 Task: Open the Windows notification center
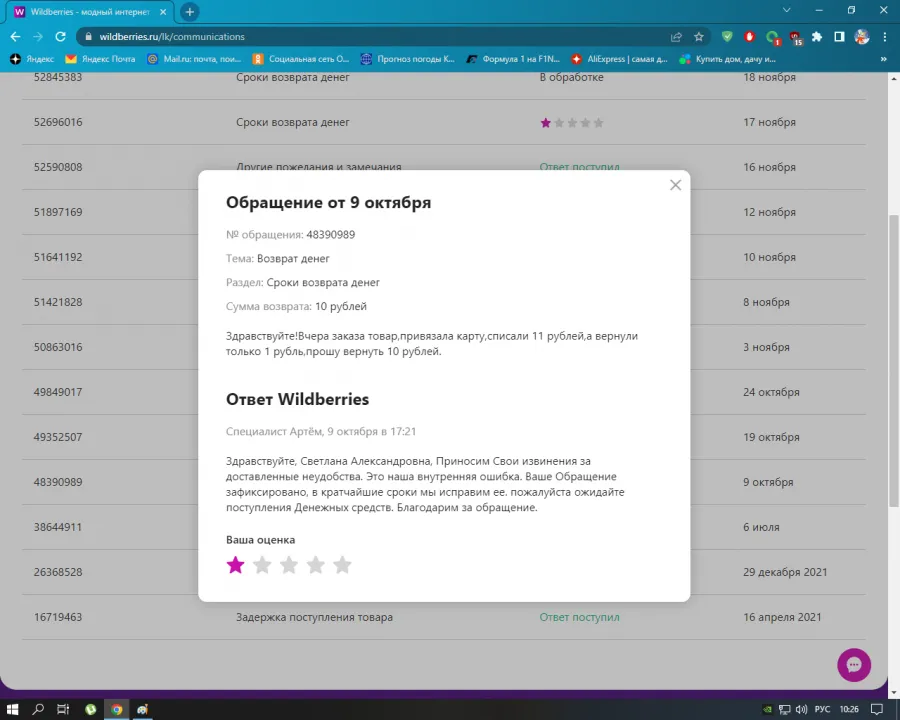pos(876,710)
